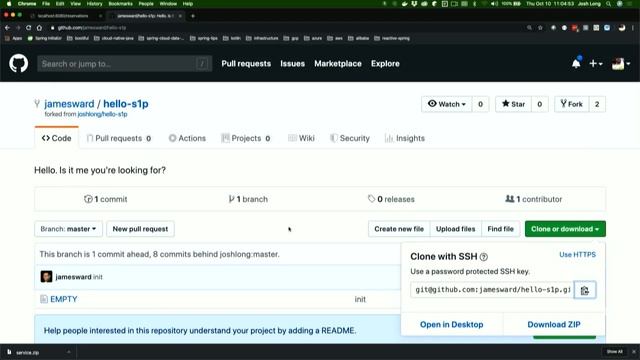Open the Apps bookmarks shortcut
Image resolution: width=640 pixels, height=360 pixels.
coord(13,38)
